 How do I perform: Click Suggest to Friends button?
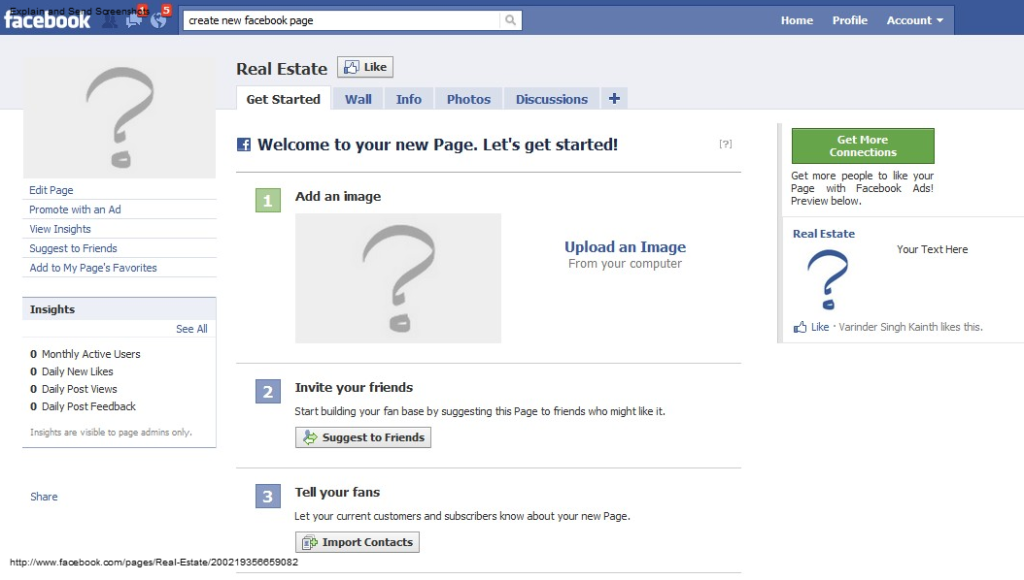pos(363,438)
